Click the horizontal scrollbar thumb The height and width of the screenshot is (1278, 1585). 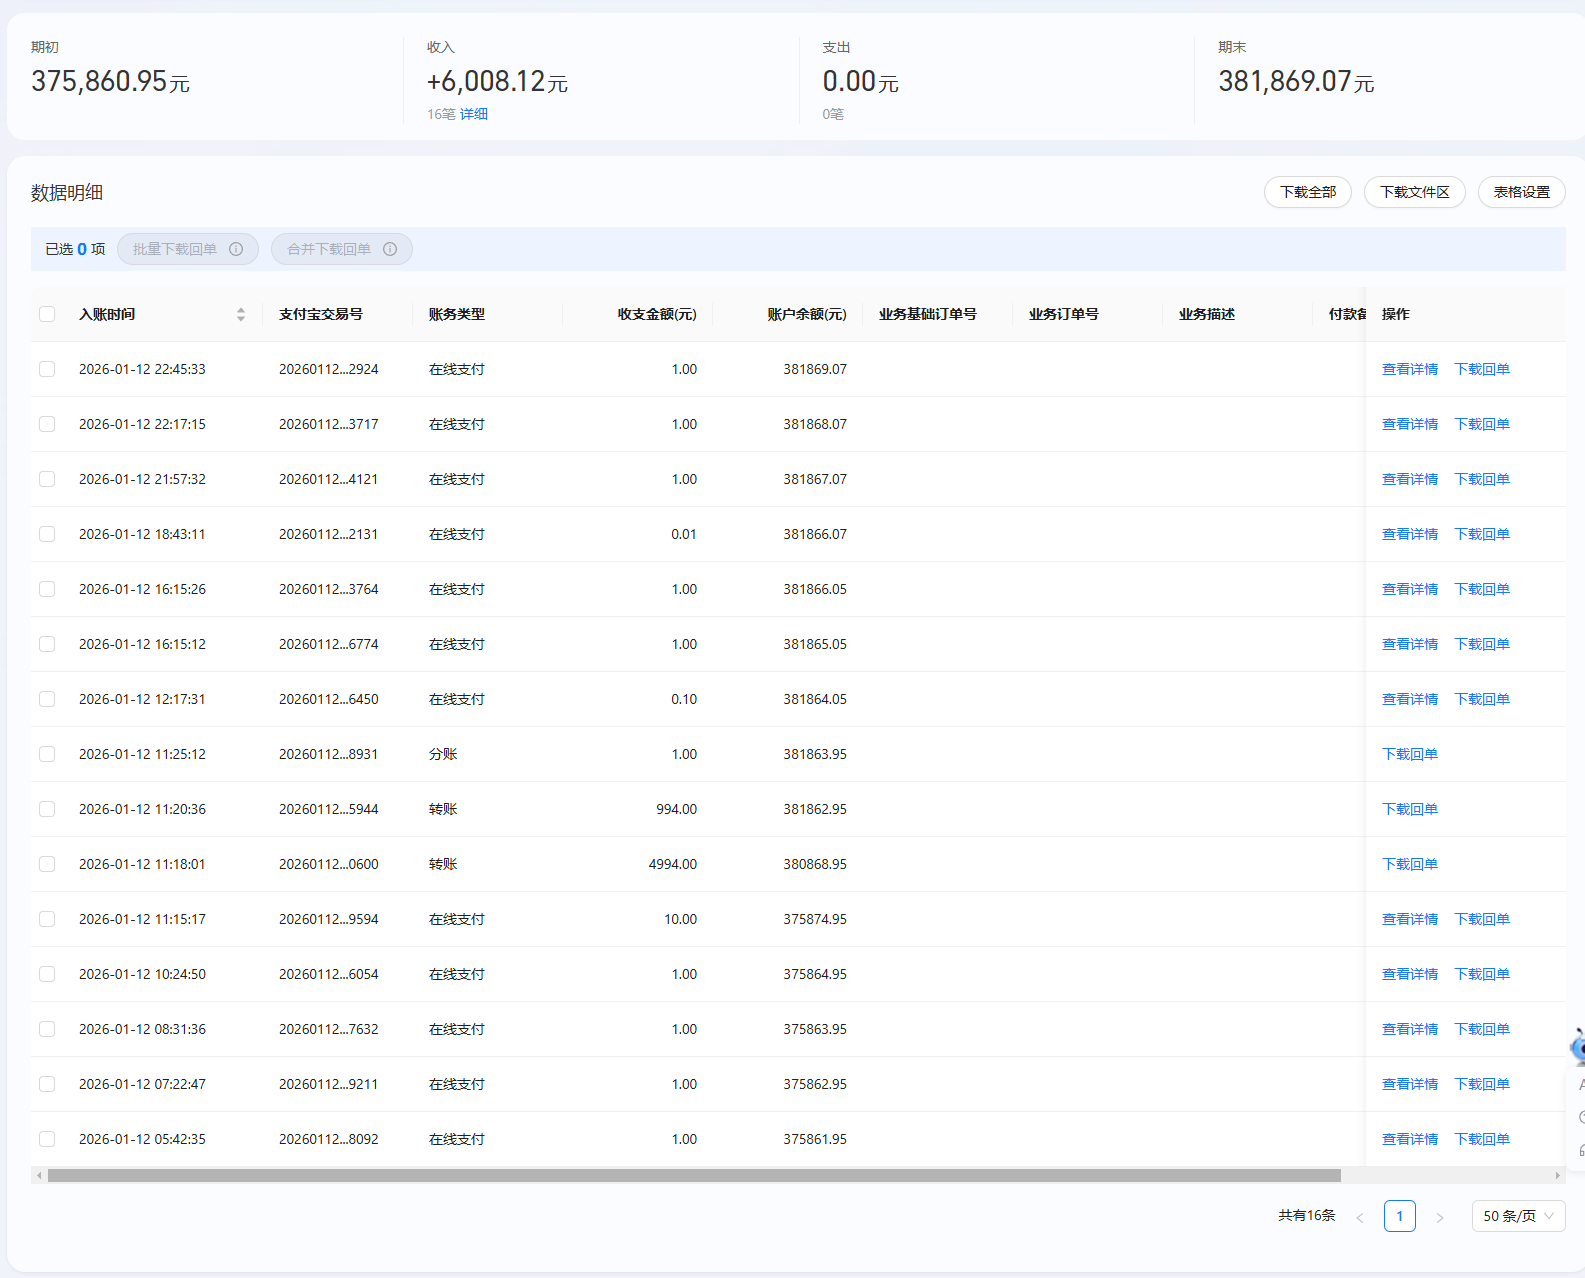click(694, 1176)
